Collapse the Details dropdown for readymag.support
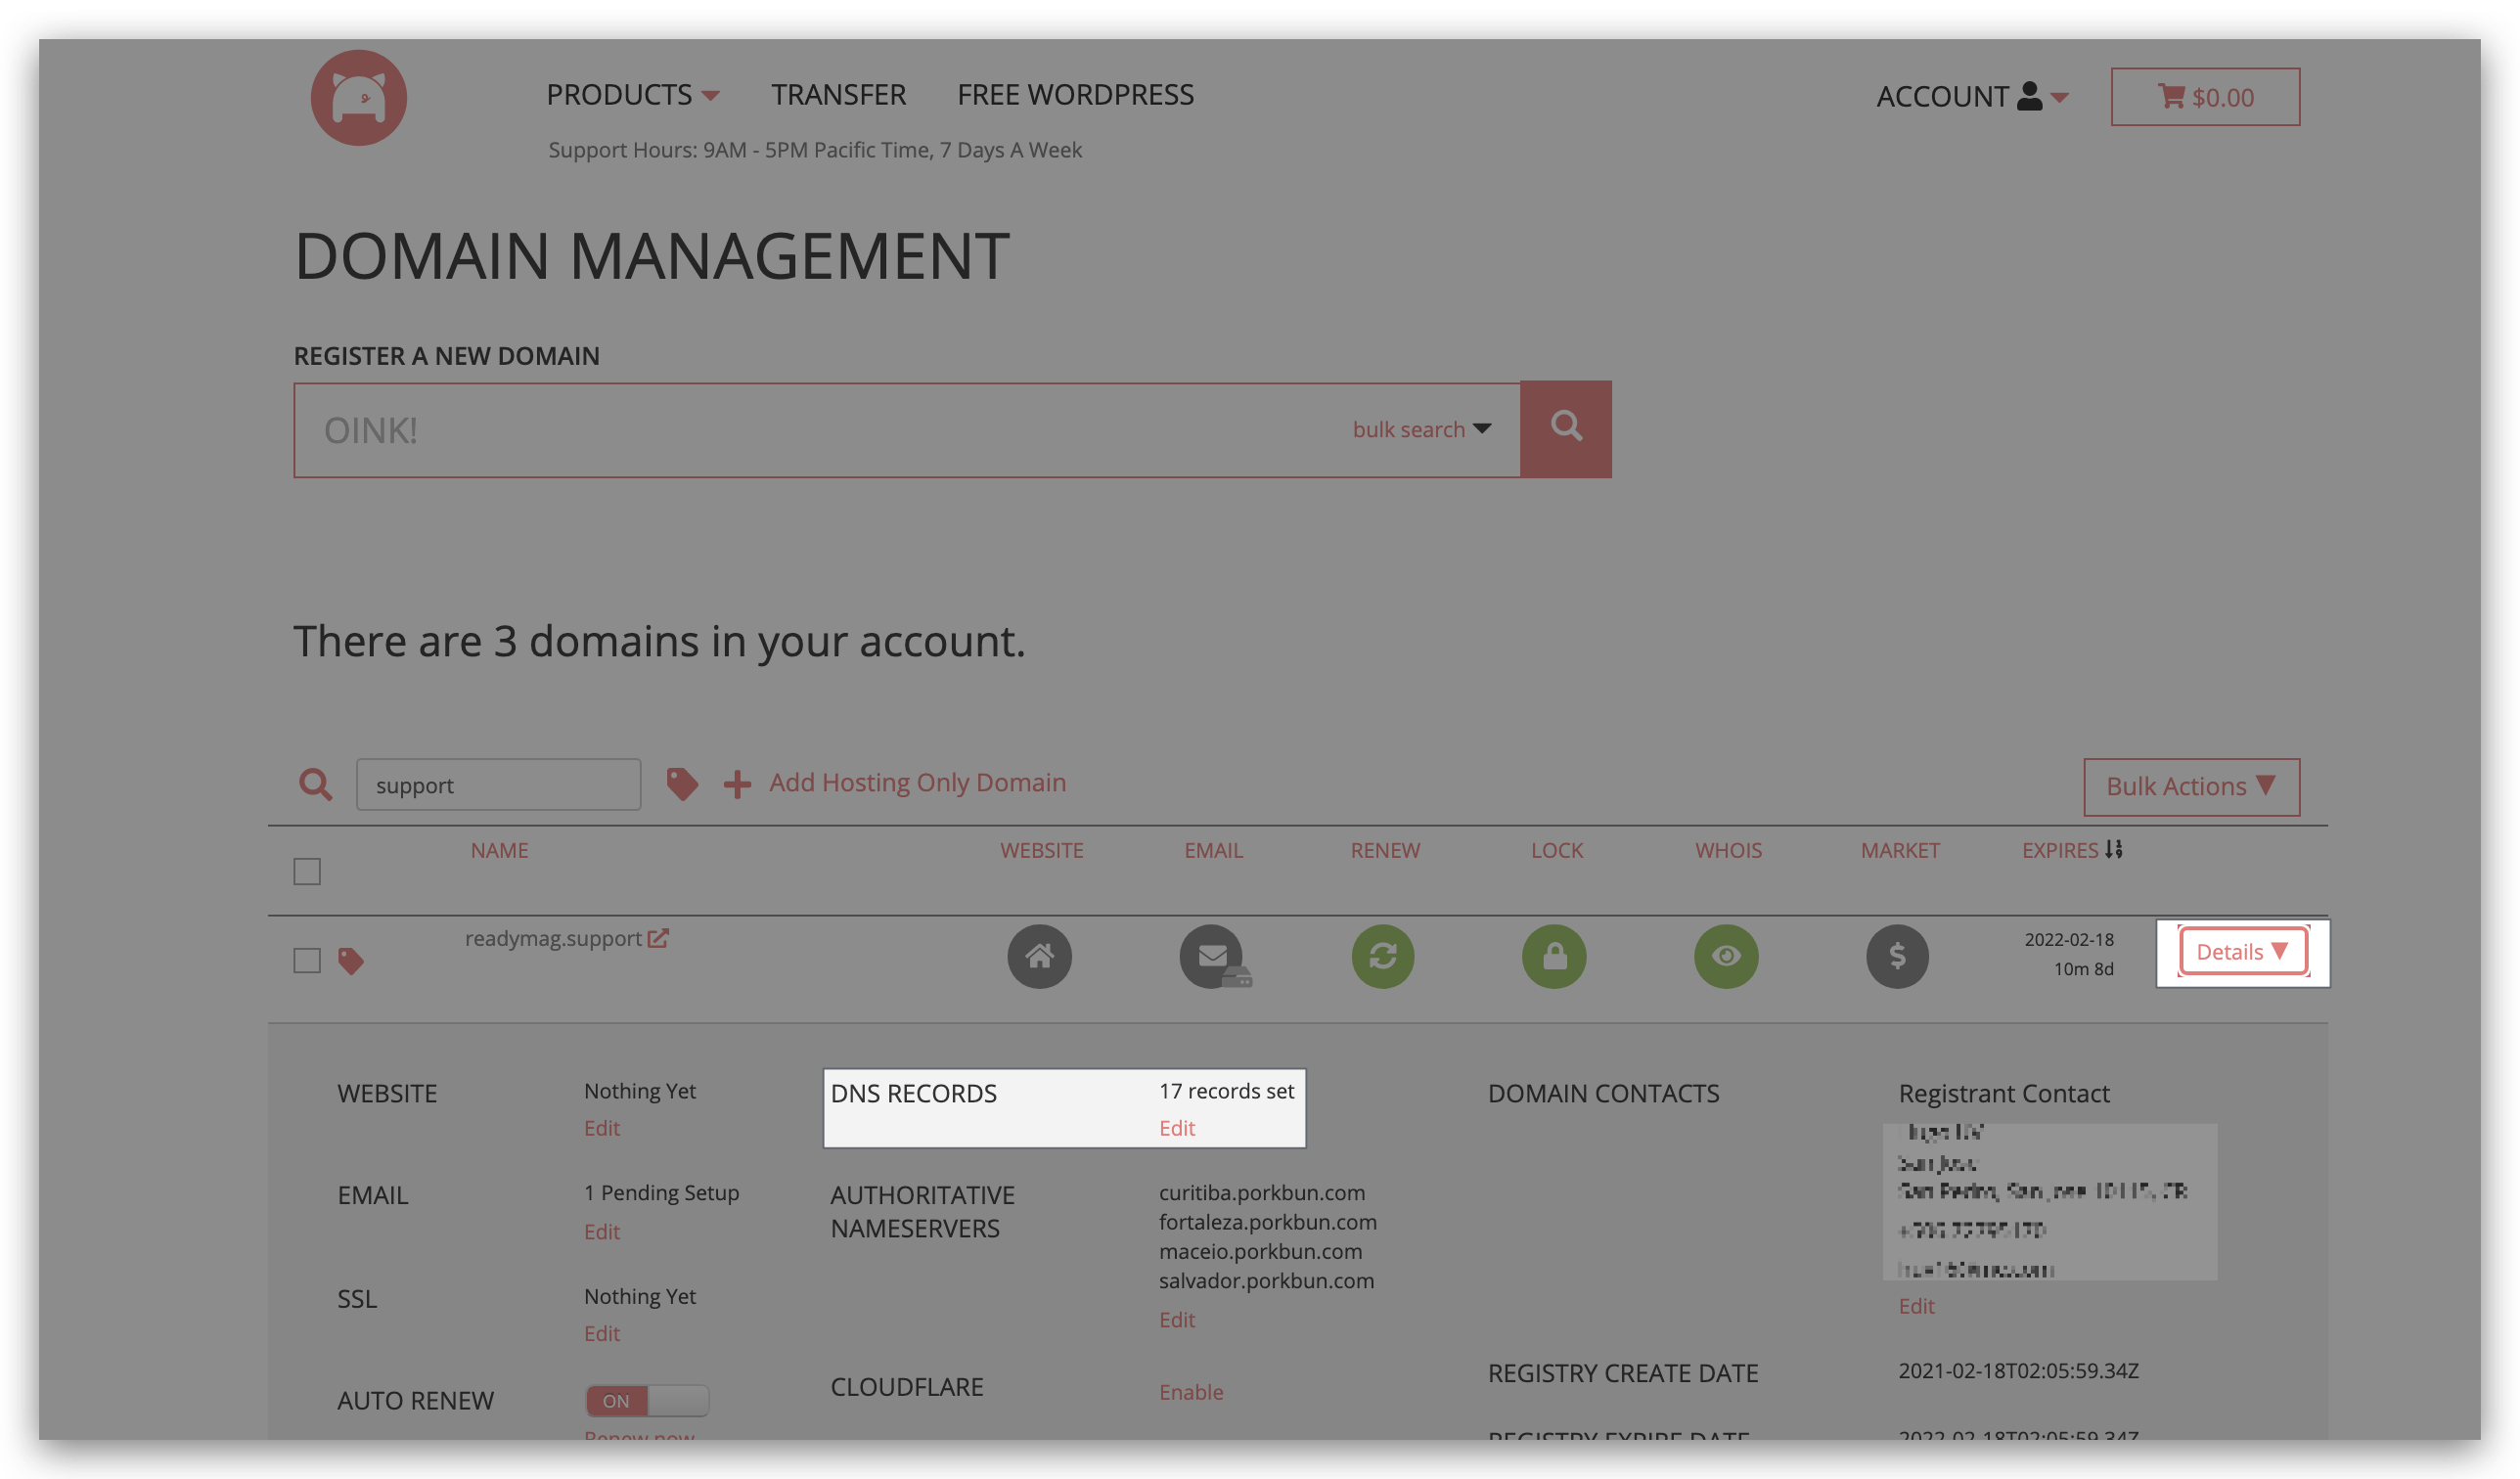 pos(2241,951)
